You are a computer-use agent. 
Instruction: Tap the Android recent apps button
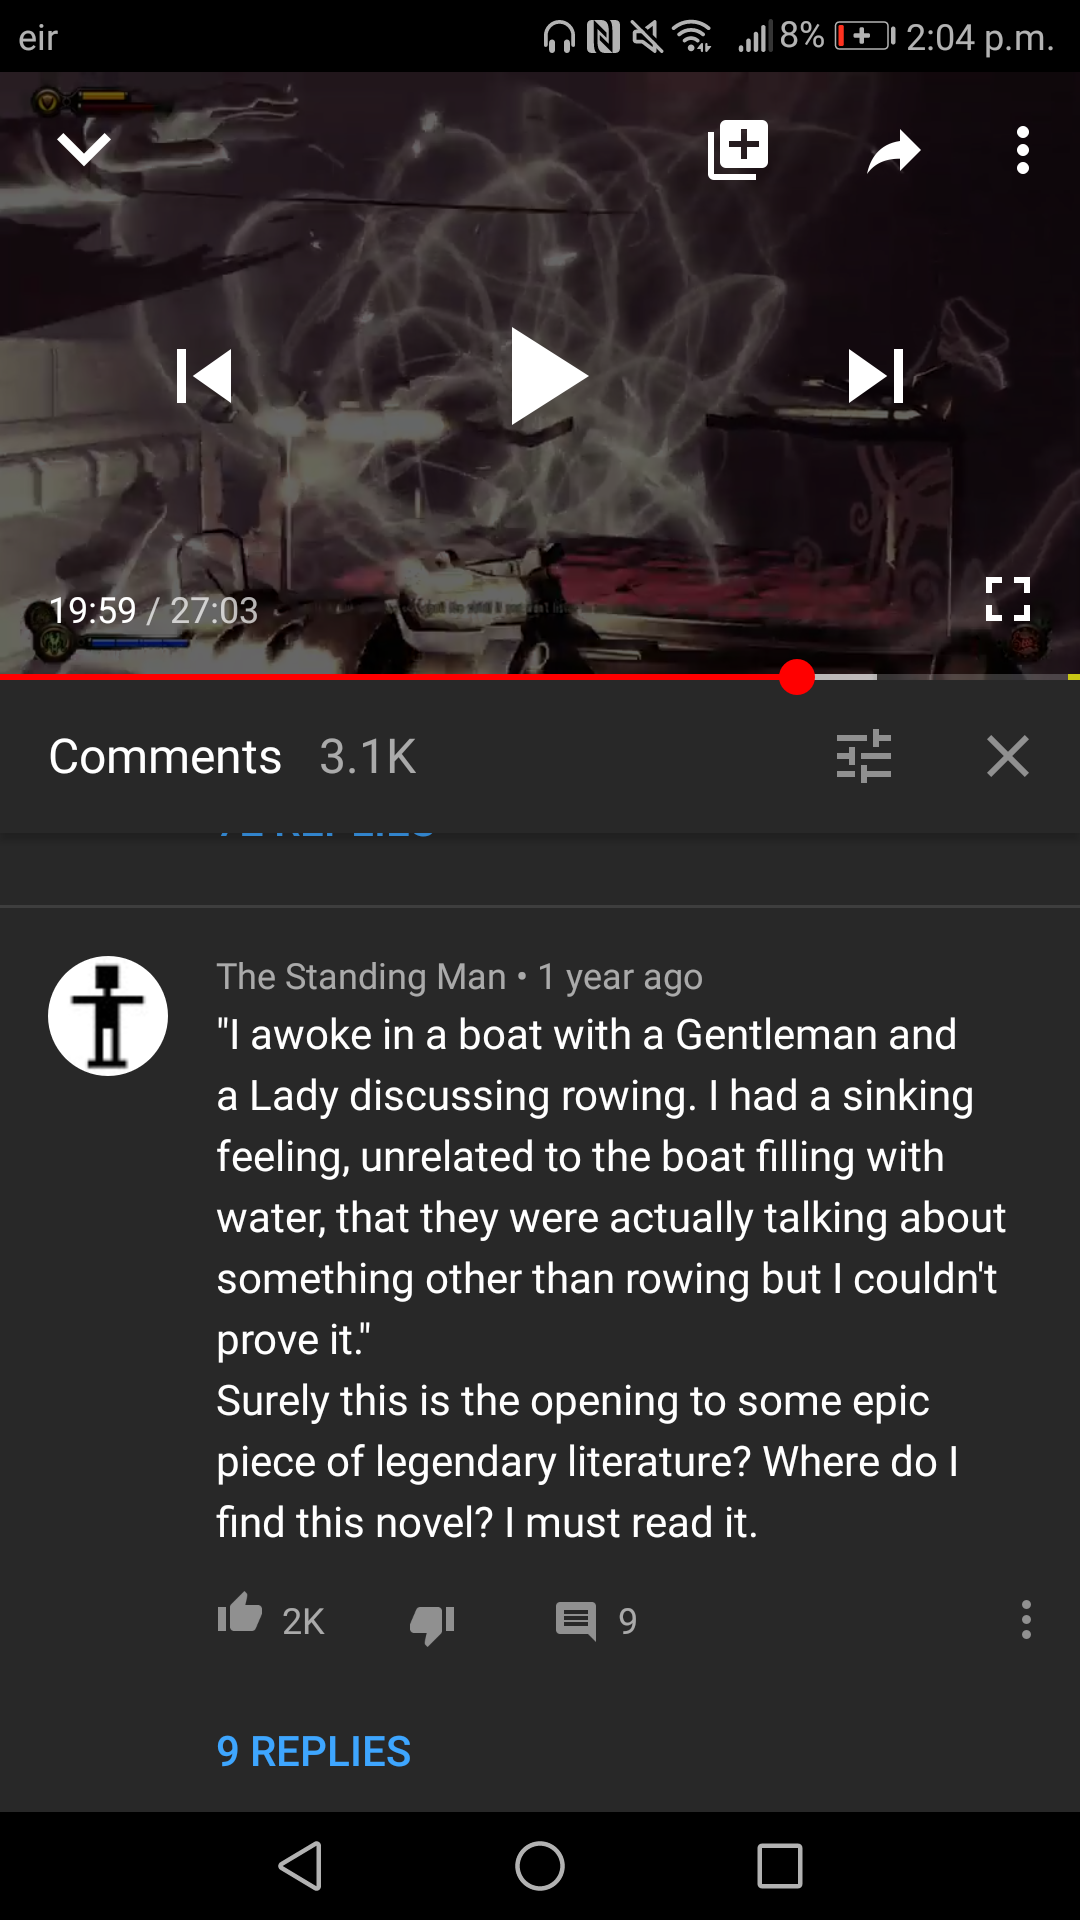point(780,1866)
